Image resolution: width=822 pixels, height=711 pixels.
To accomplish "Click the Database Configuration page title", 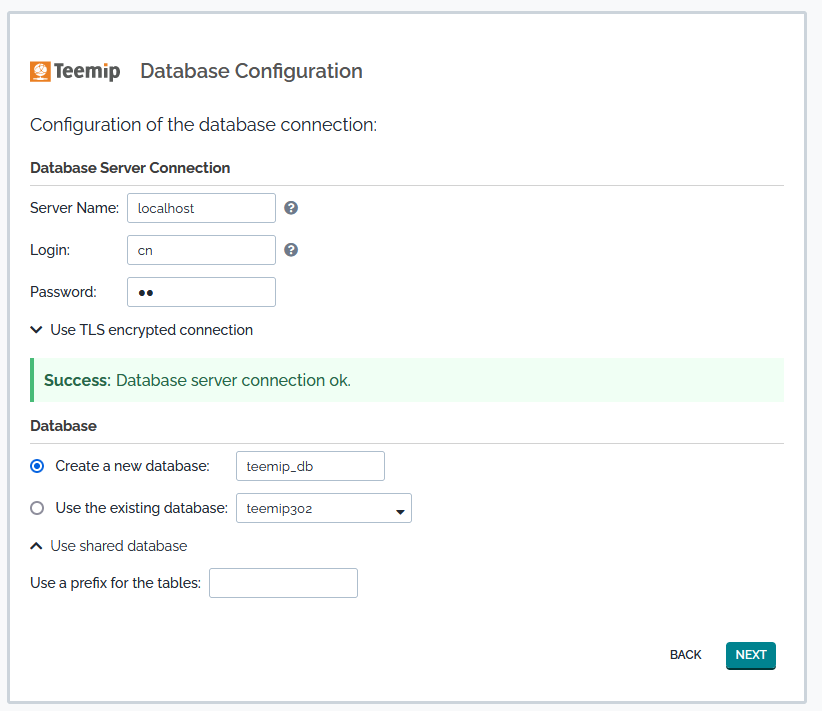I will pos(251,71).
